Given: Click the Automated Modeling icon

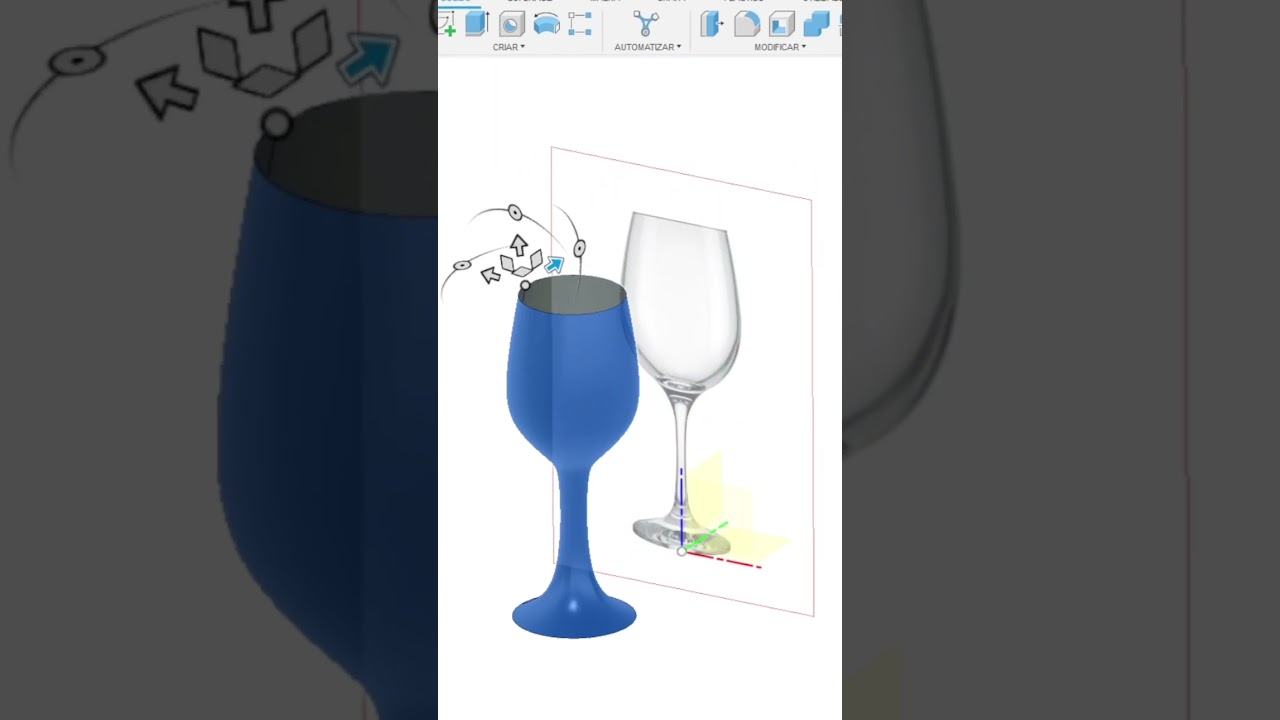Looking at the screenshot, I should (x=646, y=24).
